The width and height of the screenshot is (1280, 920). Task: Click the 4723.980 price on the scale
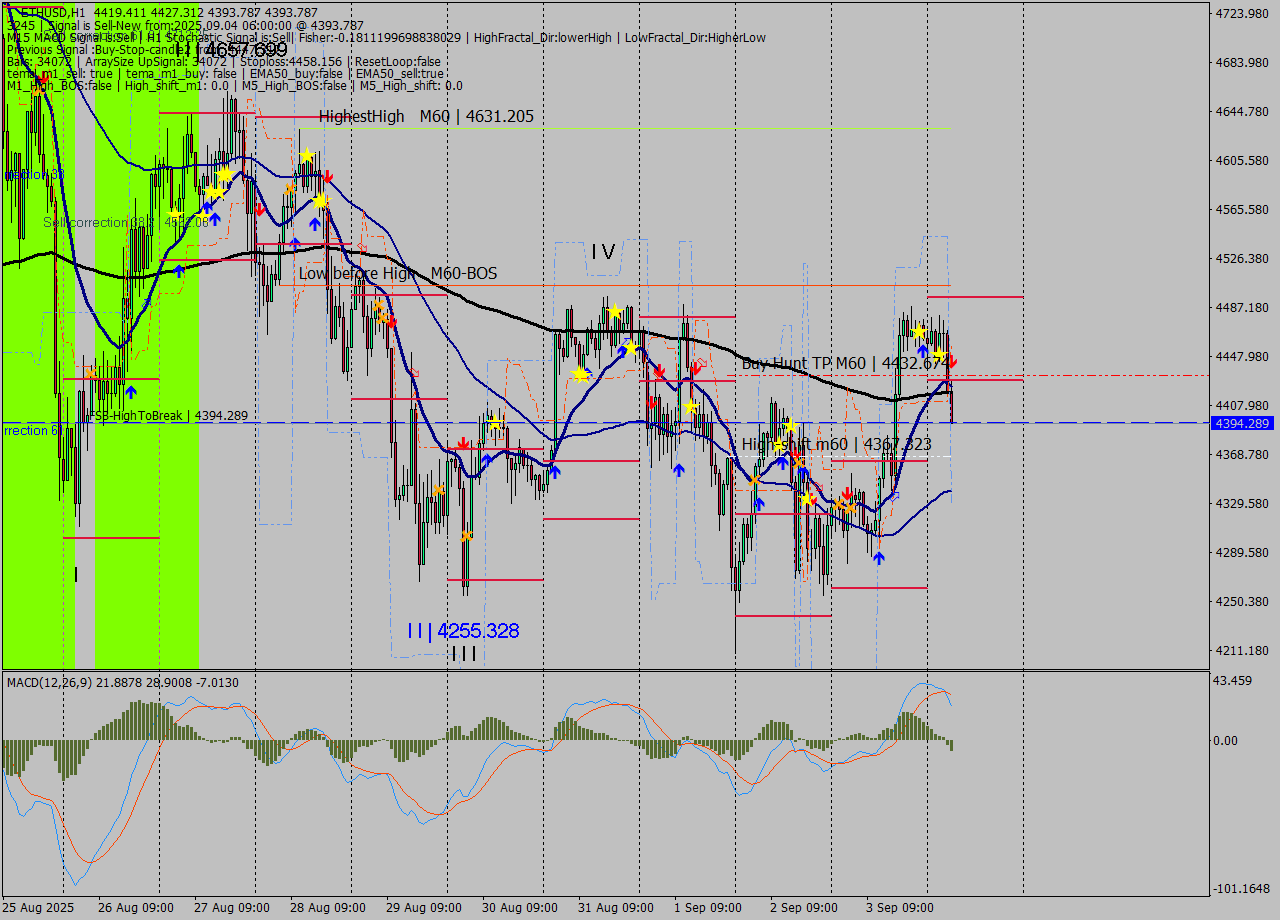pos(1241,14)
